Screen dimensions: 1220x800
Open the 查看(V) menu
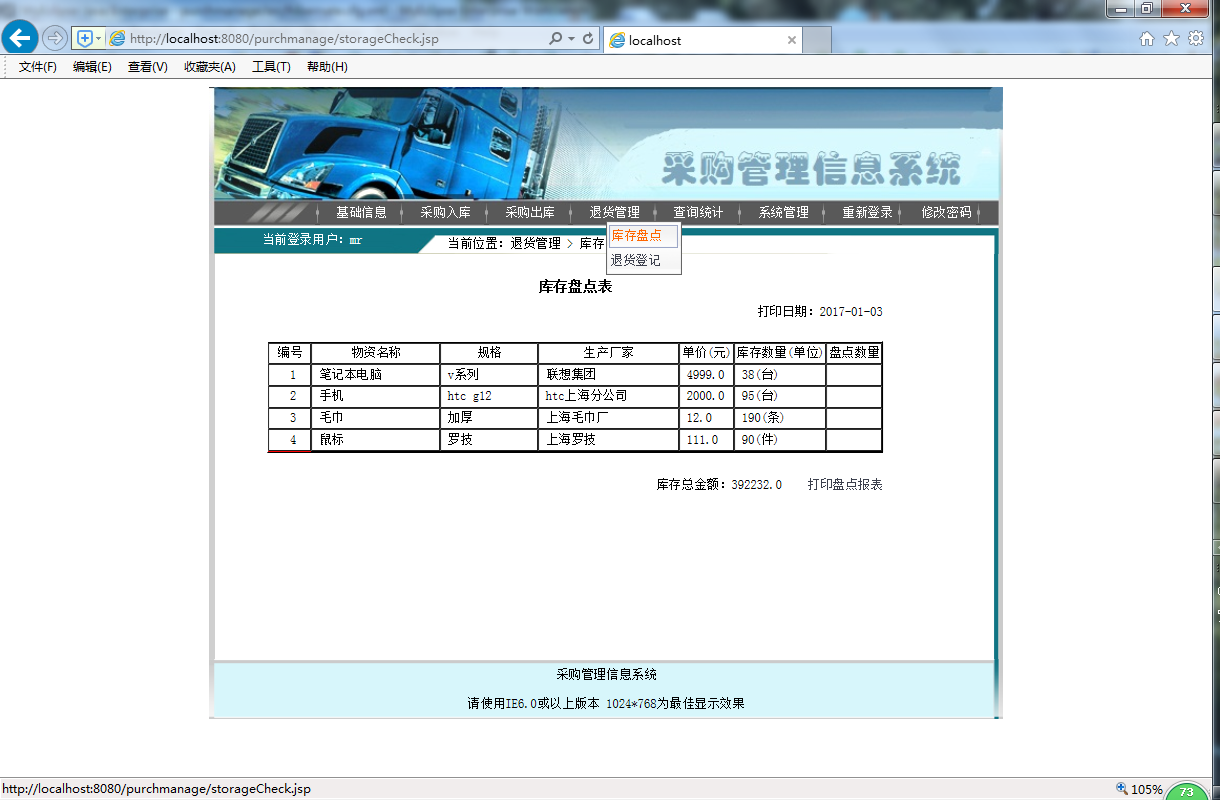point(147,66)
